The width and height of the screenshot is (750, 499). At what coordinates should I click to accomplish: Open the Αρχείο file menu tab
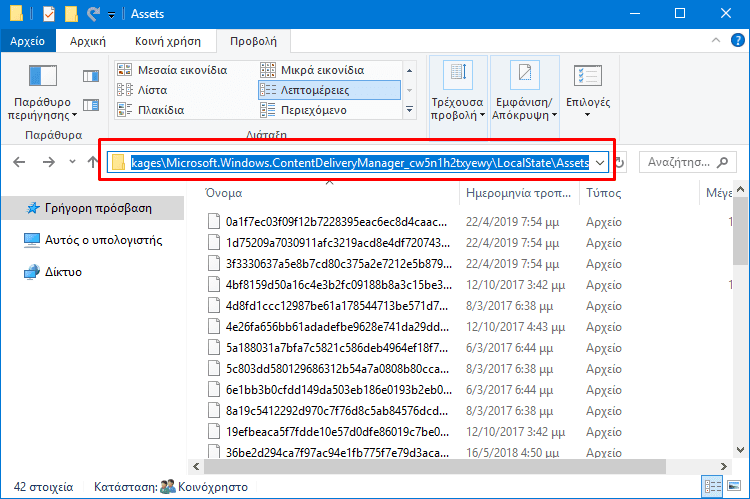pos(28,41)
